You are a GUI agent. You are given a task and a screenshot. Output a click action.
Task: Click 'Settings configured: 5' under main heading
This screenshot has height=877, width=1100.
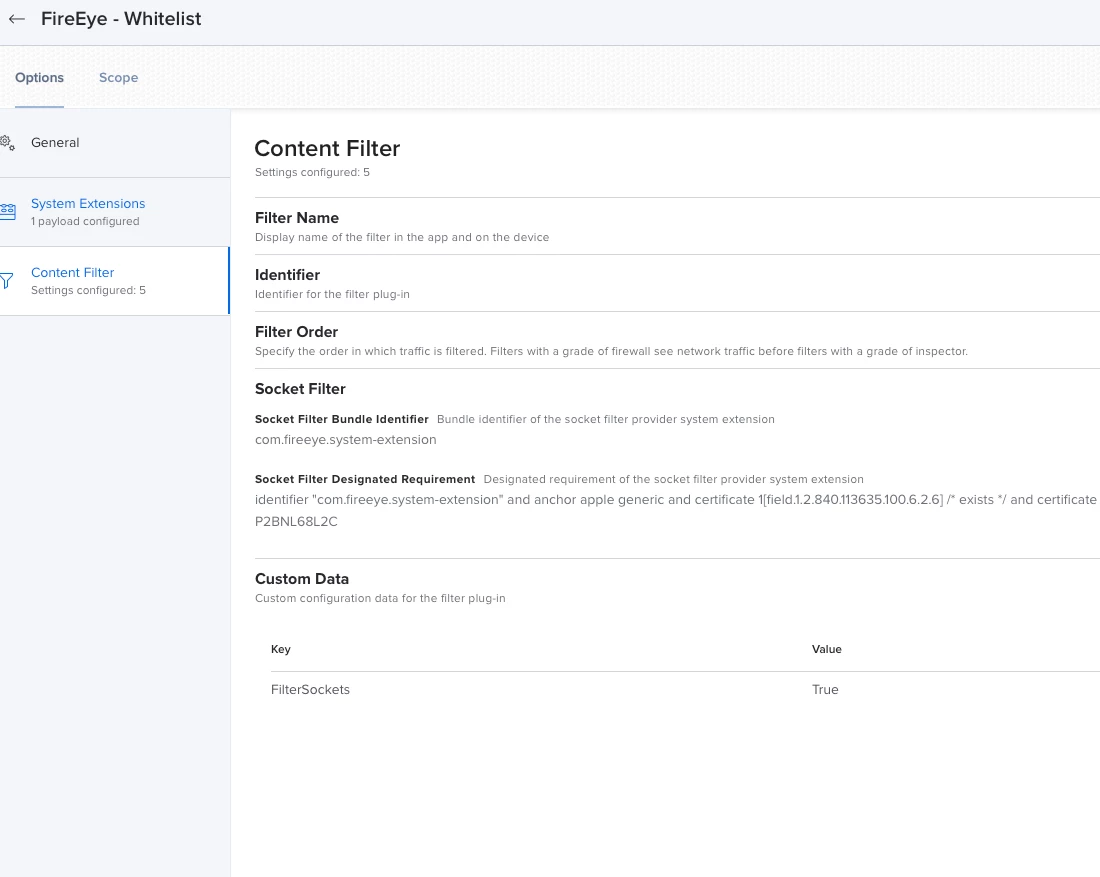pyautogui.click(x=312, y=173)
